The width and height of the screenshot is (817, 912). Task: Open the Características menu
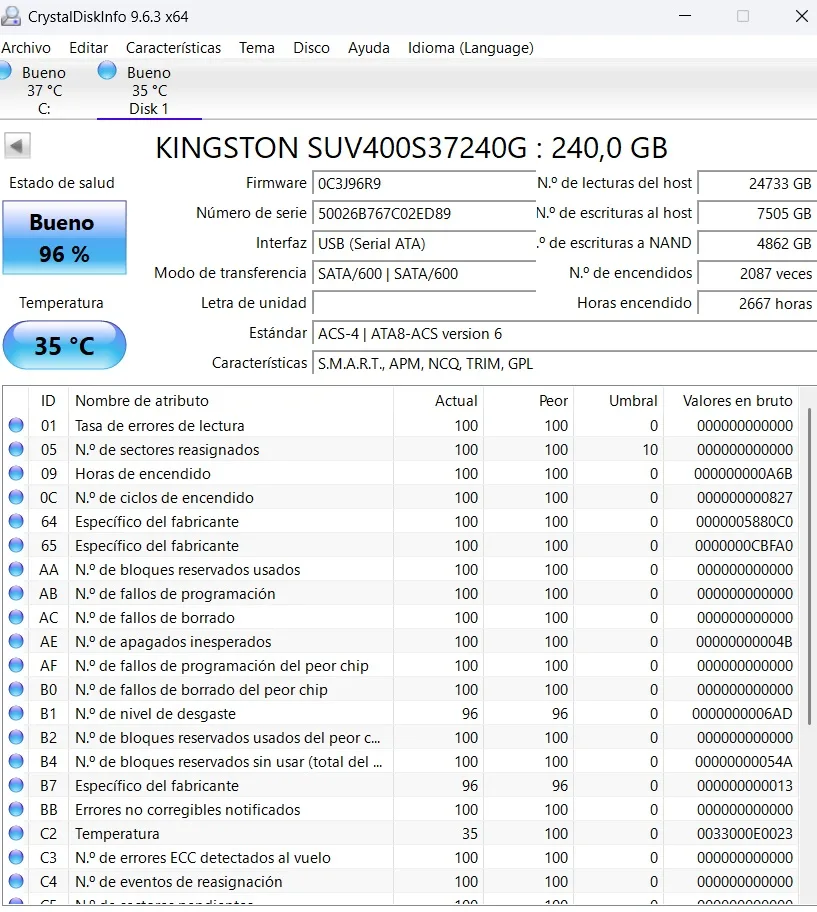pos(173,48)
